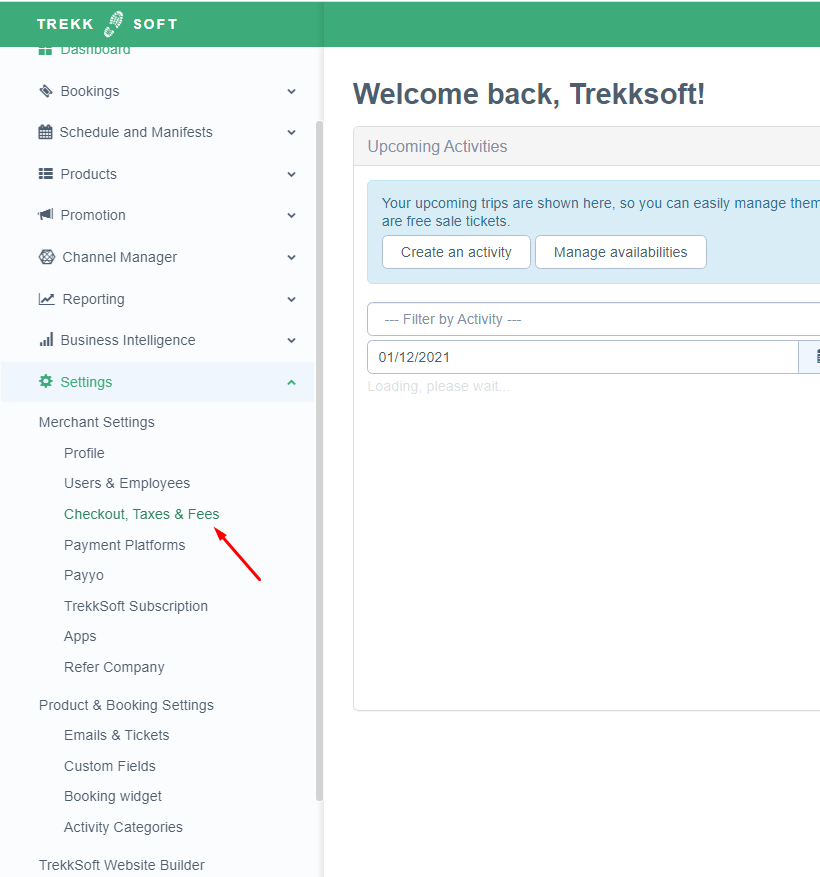820x877 pixels.
Task: Expand the Business Intelligence chevron
Action: pos(291,341)
